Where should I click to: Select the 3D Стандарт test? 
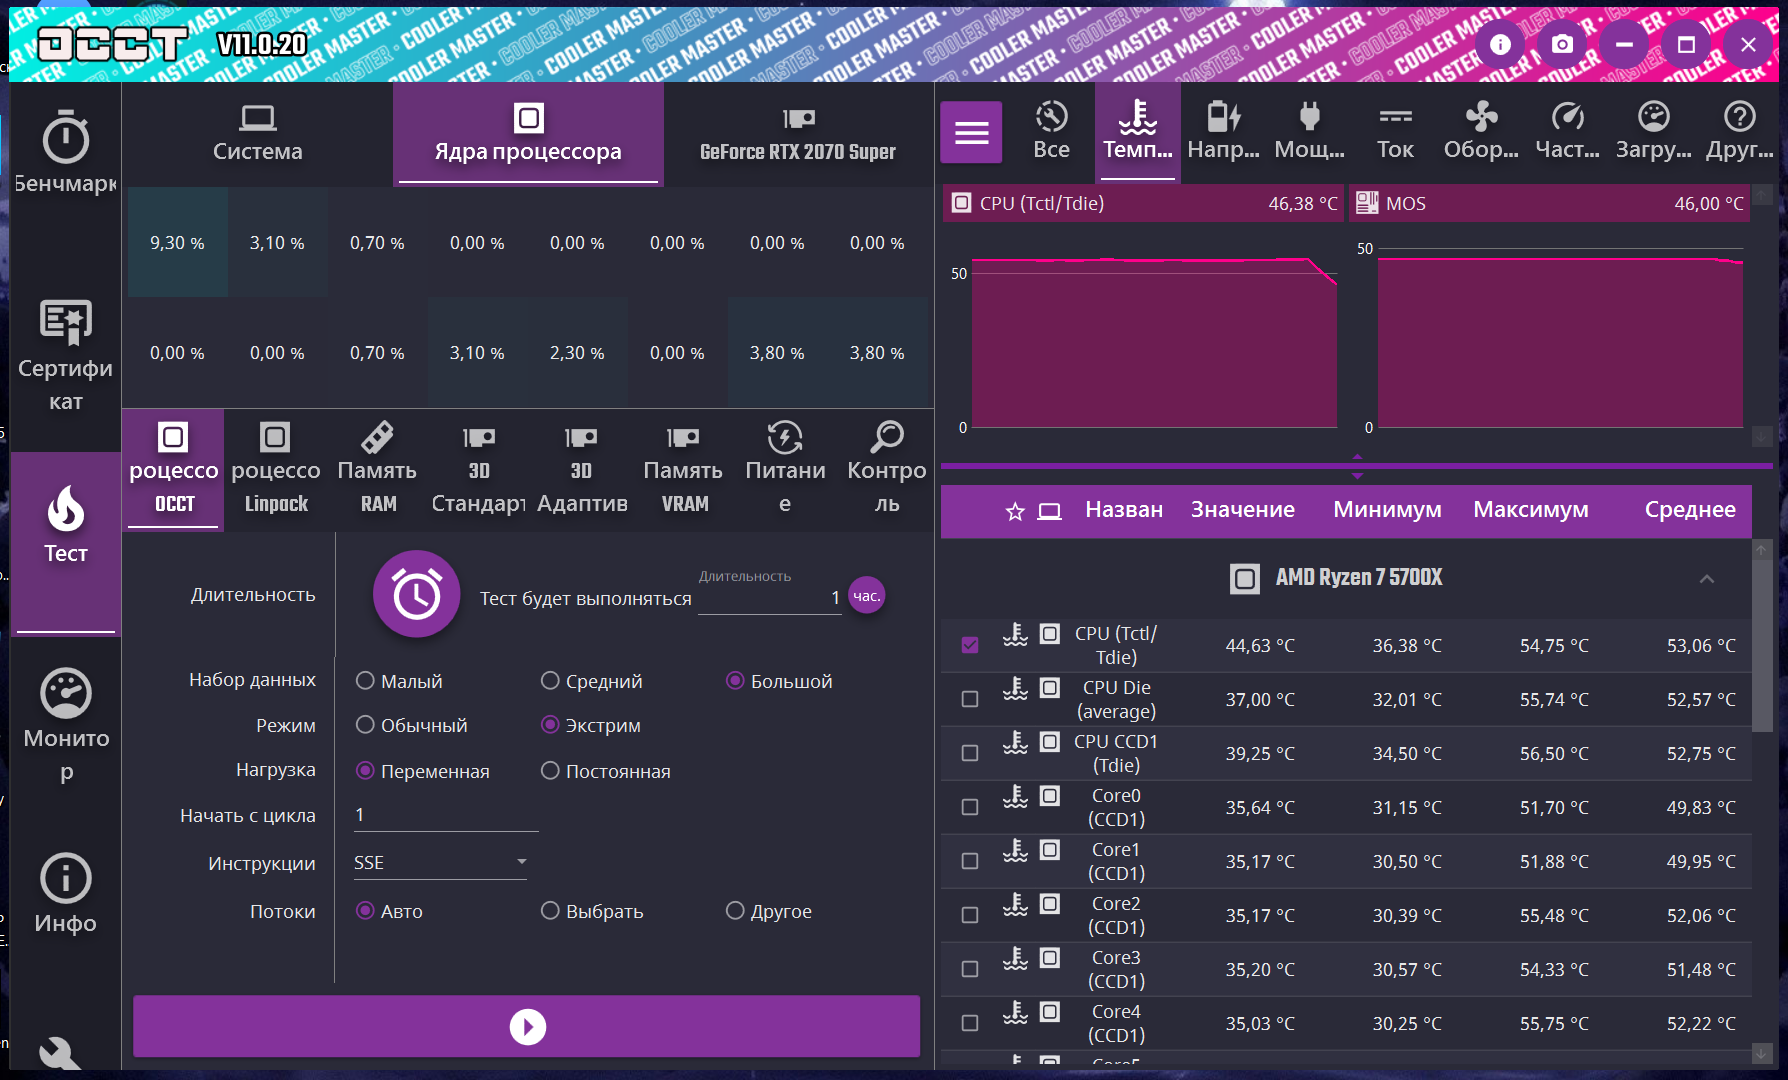[479, 468]
